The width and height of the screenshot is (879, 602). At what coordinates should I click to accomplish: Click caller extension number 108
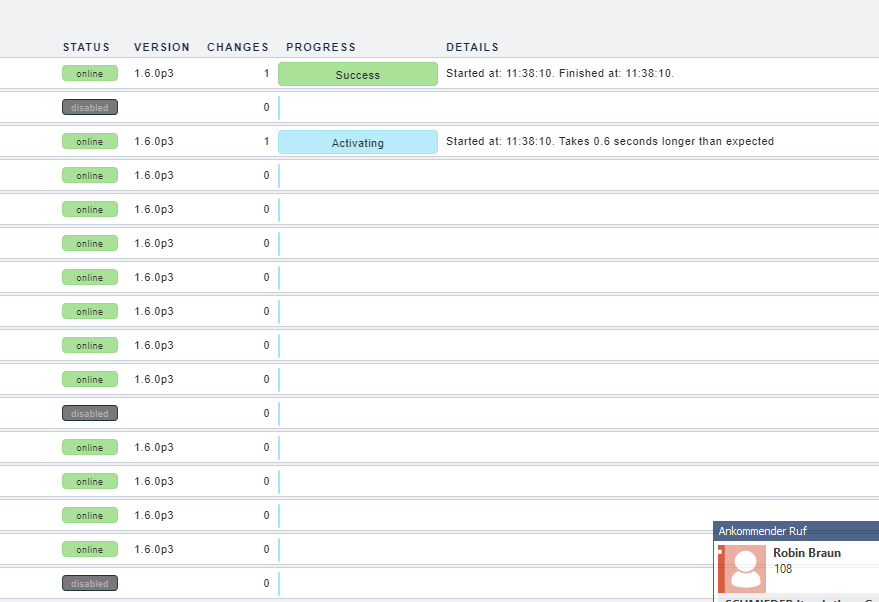(x=783, y=569)
